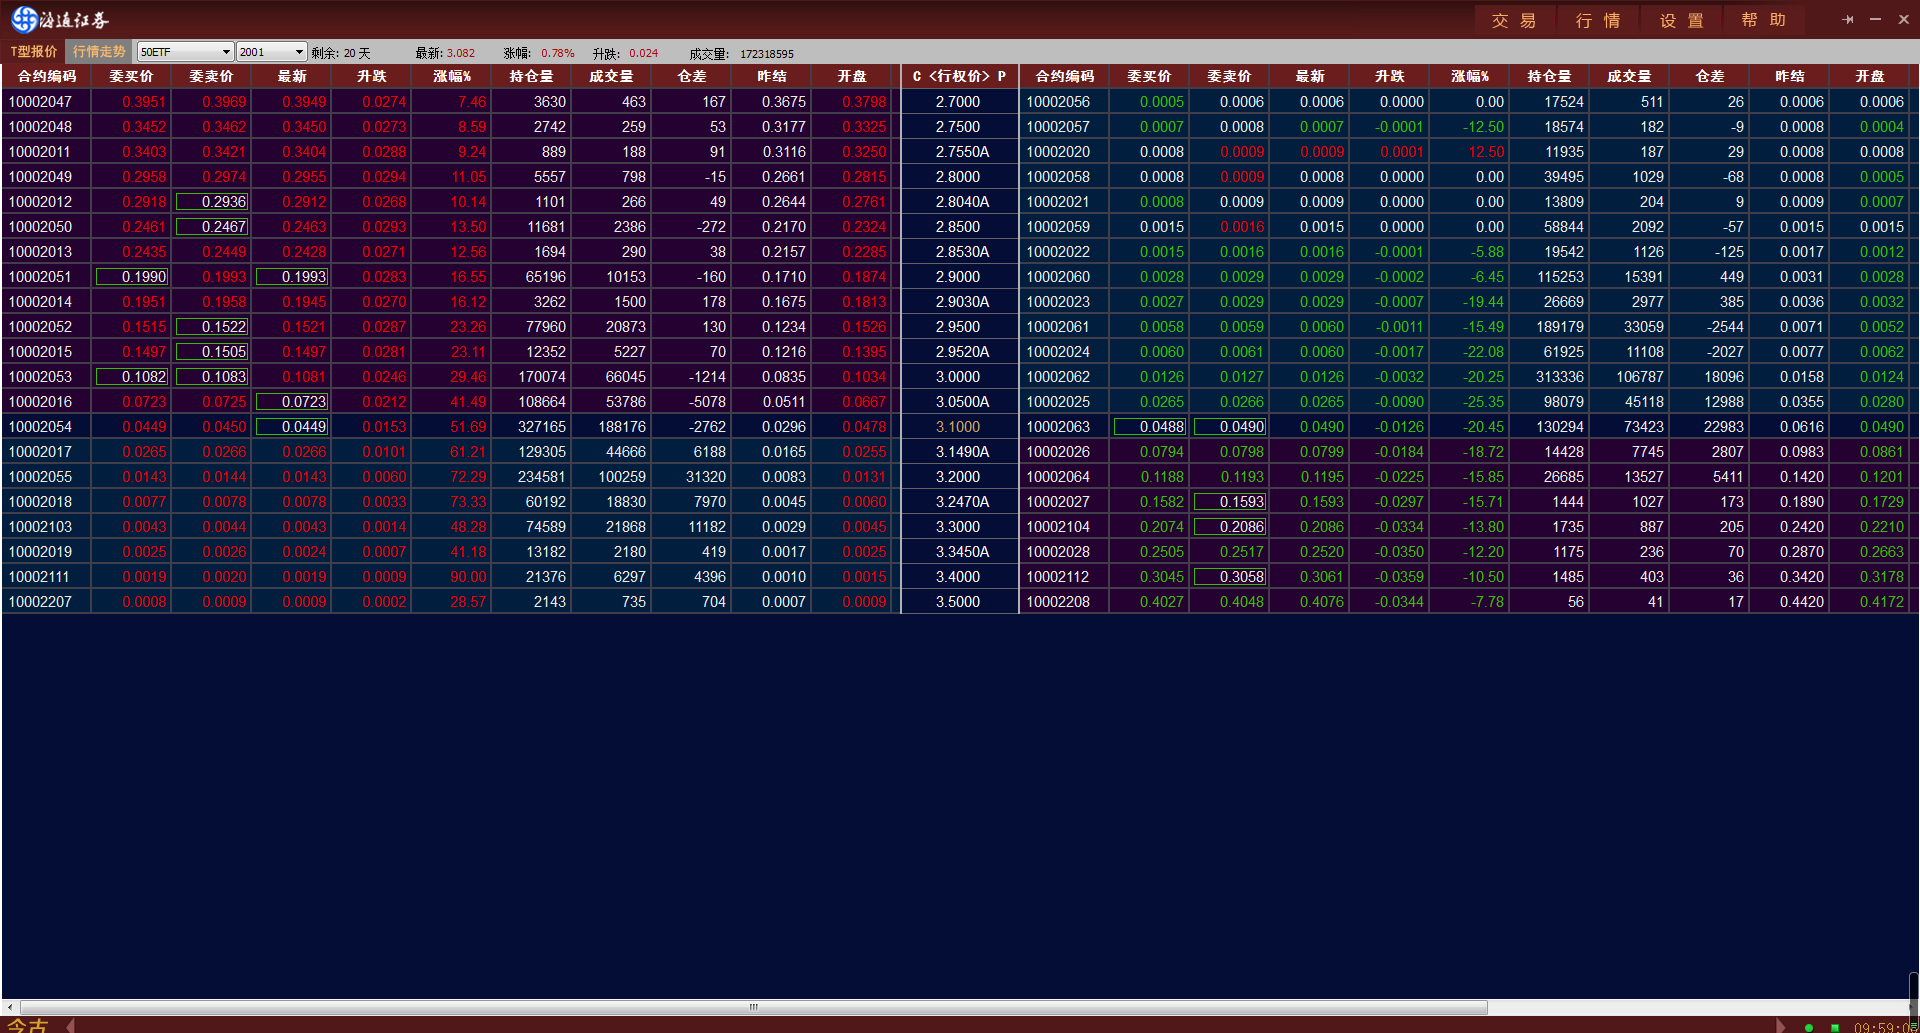Click the boxed ask price 0.1522
1920x1033 pixels.
click(212, 327)
